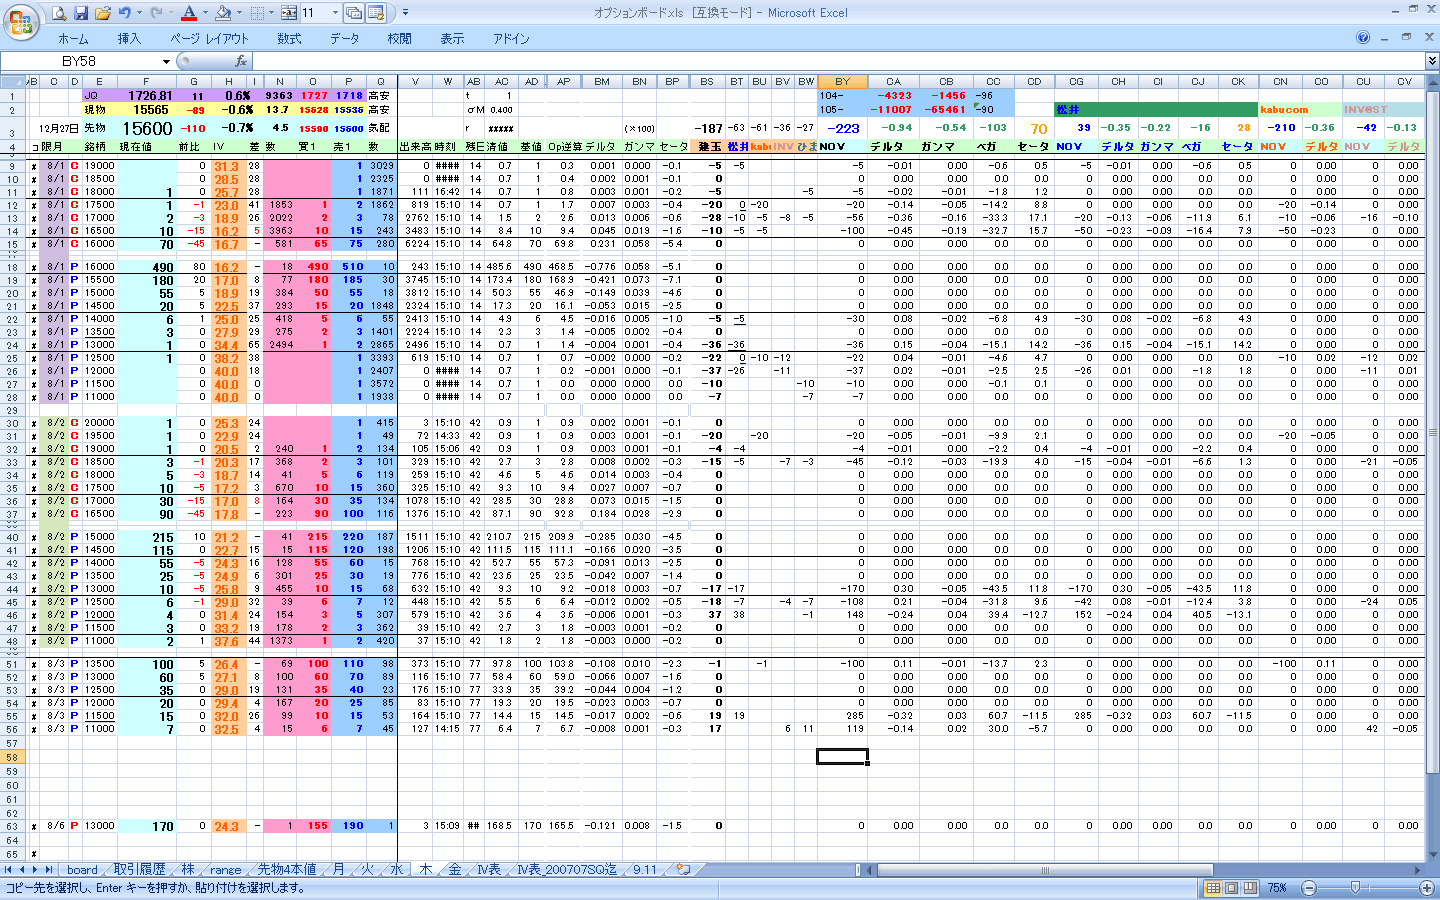1440x900 pixels.
Task: Undo the last action
Action: click(x=125, y=13)
